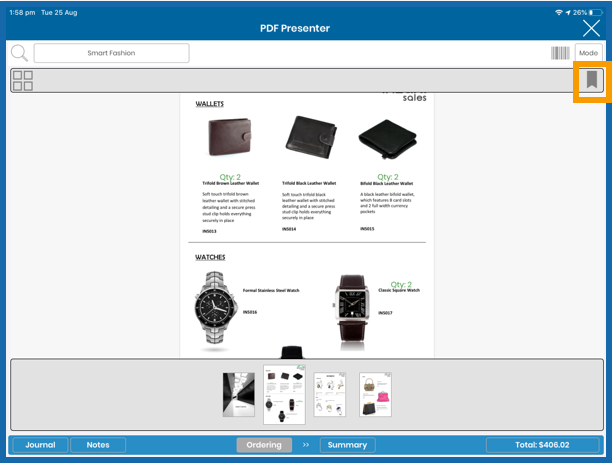Viewport: 612px width, 463px height.
Task: Click the Smart Fashion search field
Action: 112,53
